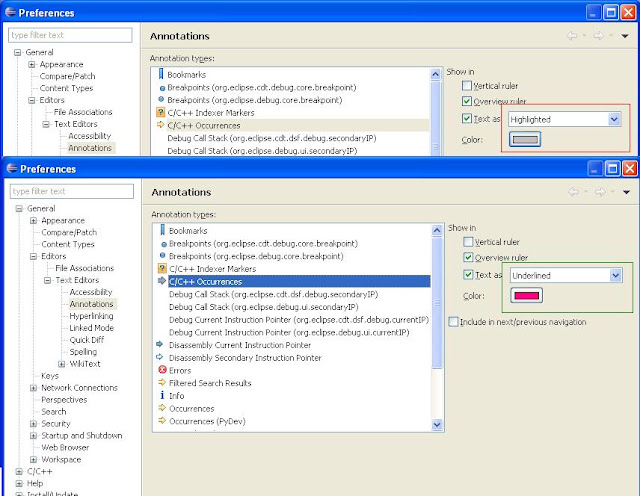Click the back navigation arrow in lower Preferences
640x496 pixels.
click(573, 192)
